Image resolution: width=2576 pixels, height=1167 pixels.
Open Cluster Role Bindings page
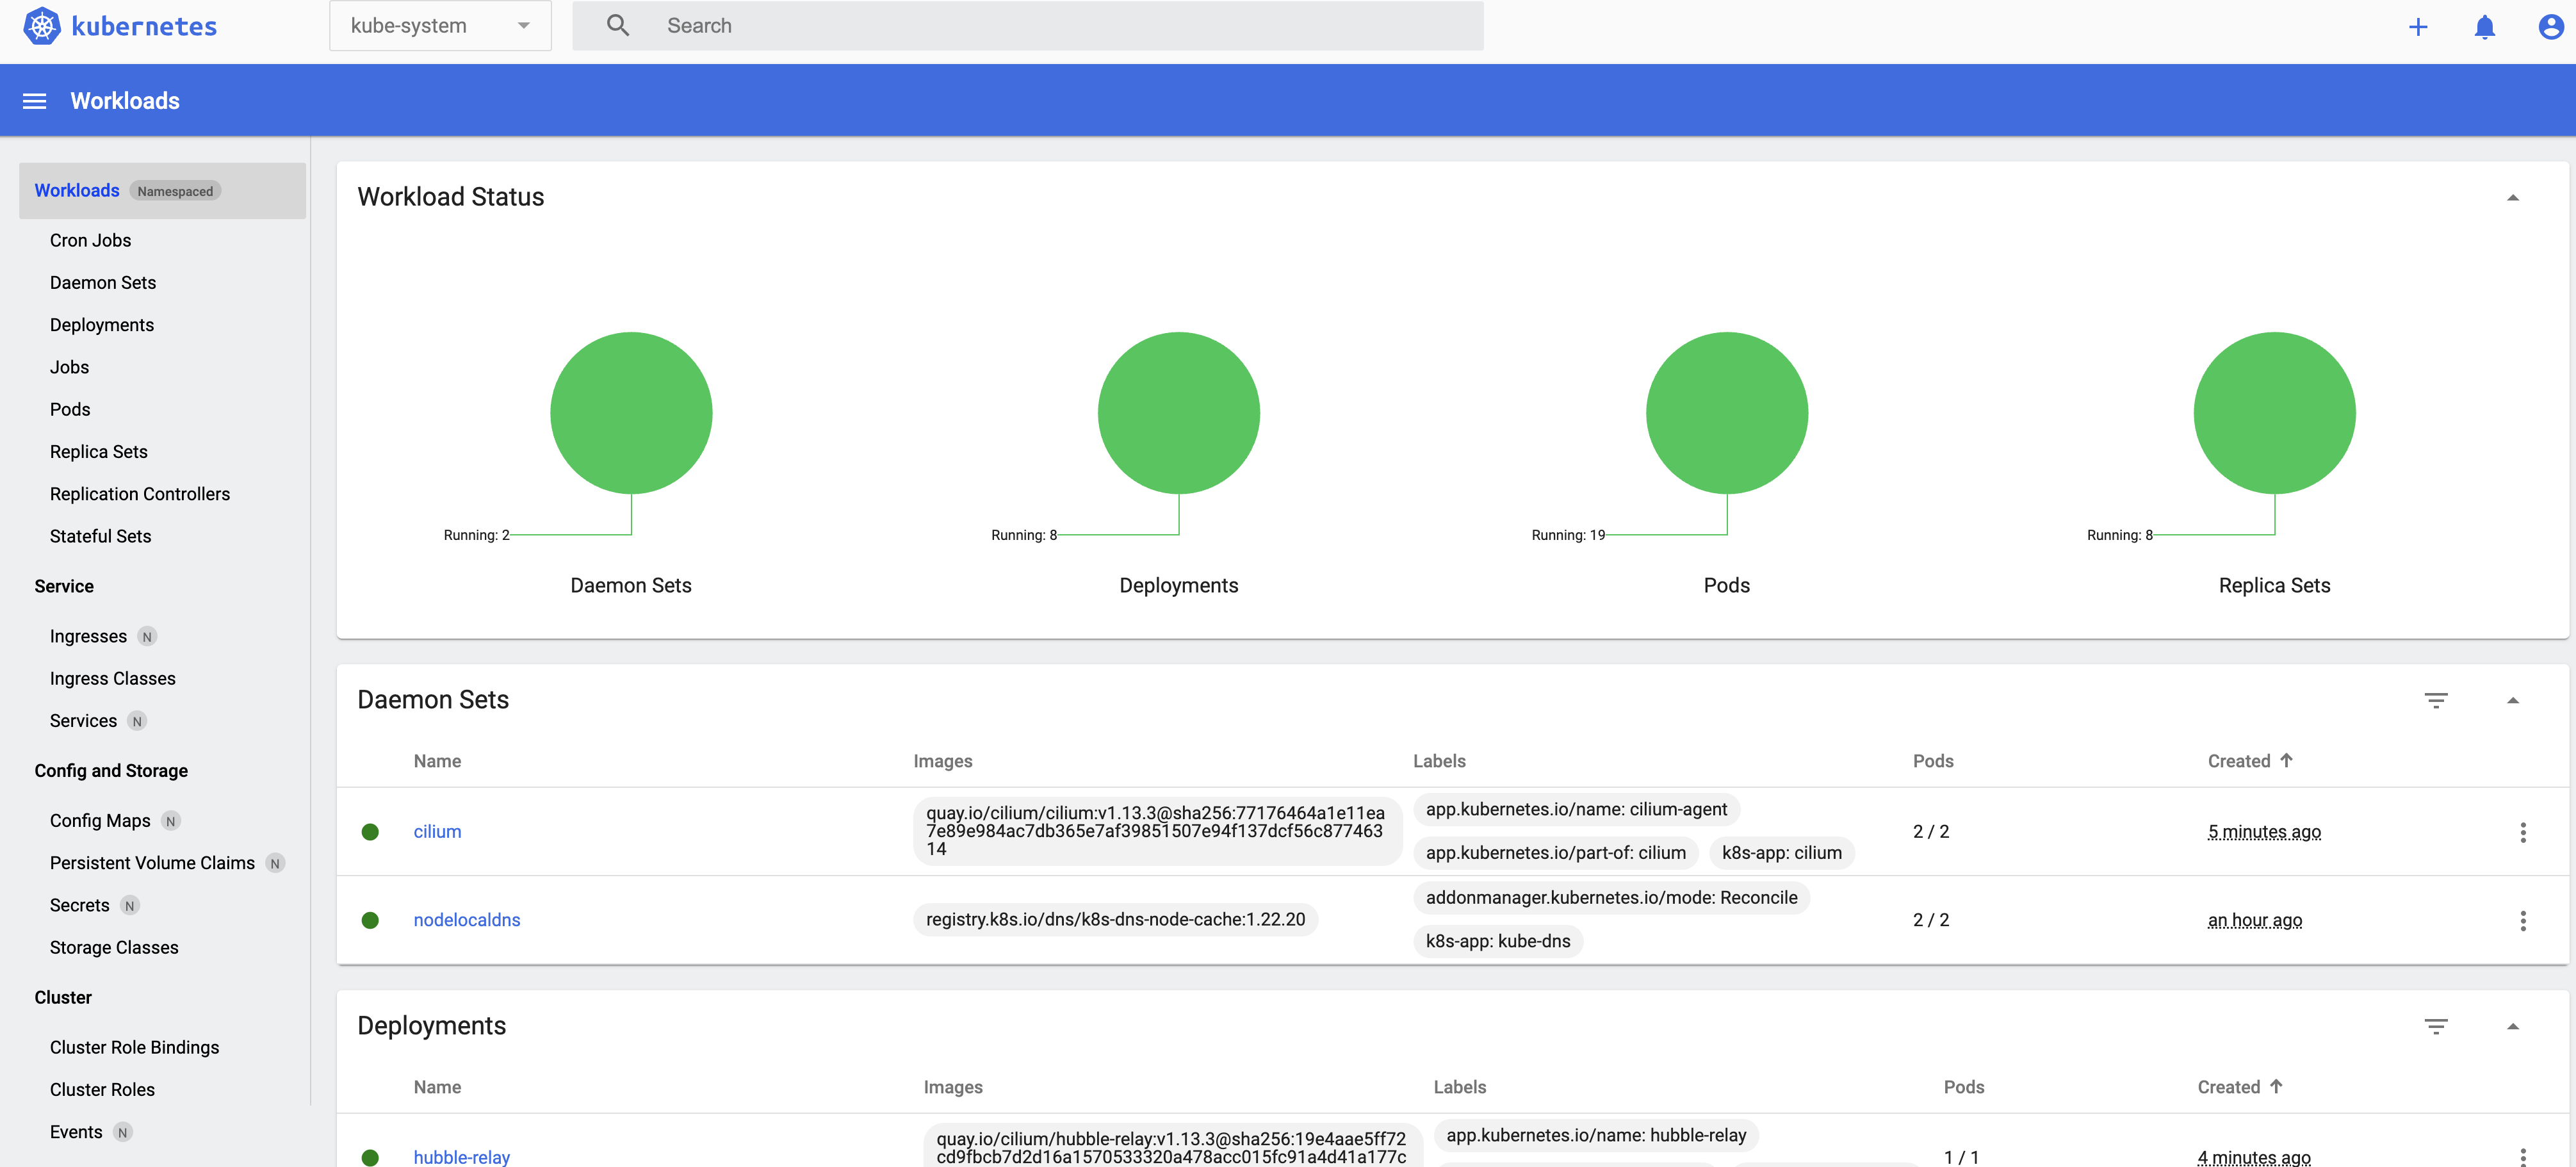pos(134,1047)
